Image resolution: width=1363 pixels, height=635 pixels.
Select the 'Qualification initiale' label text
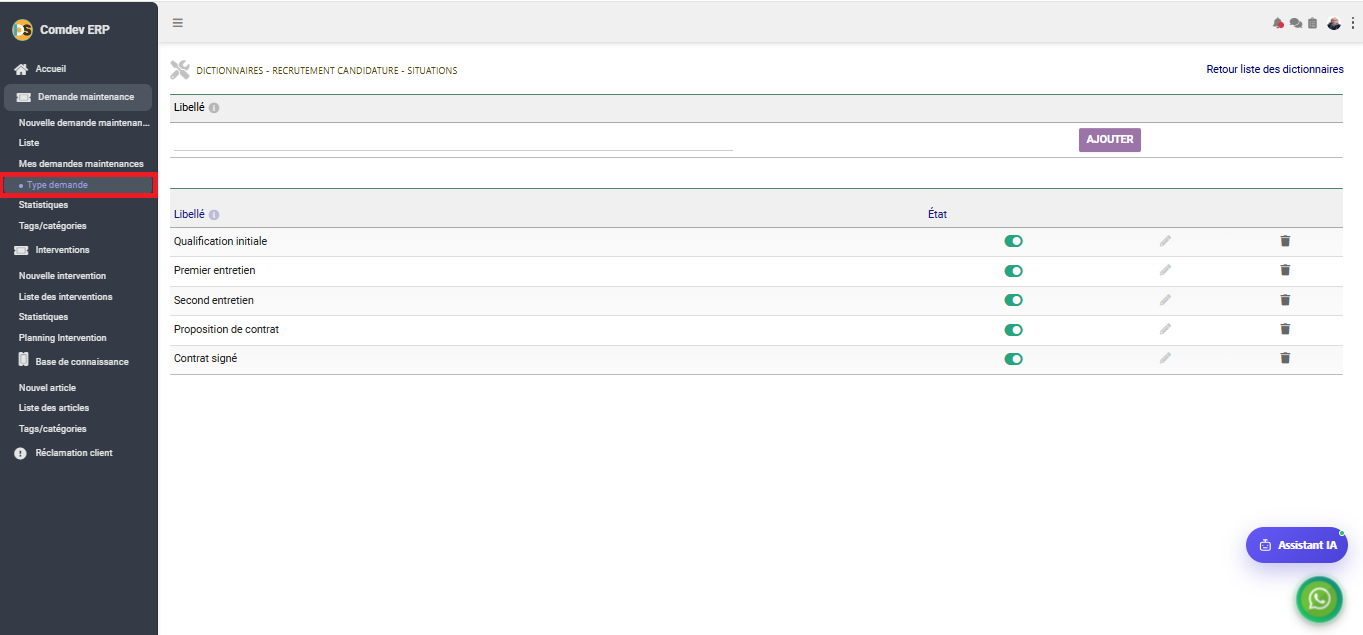point(220,241)
